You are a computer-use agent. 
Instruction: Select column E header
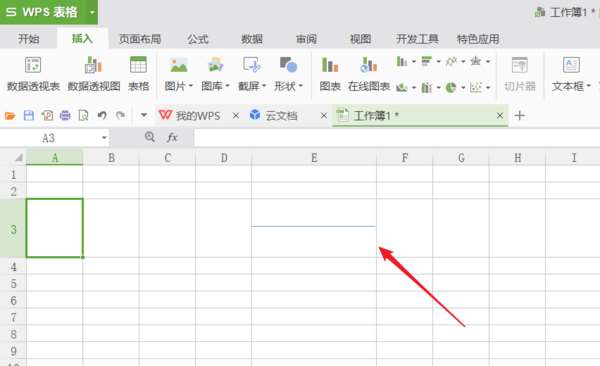point(314,158)
